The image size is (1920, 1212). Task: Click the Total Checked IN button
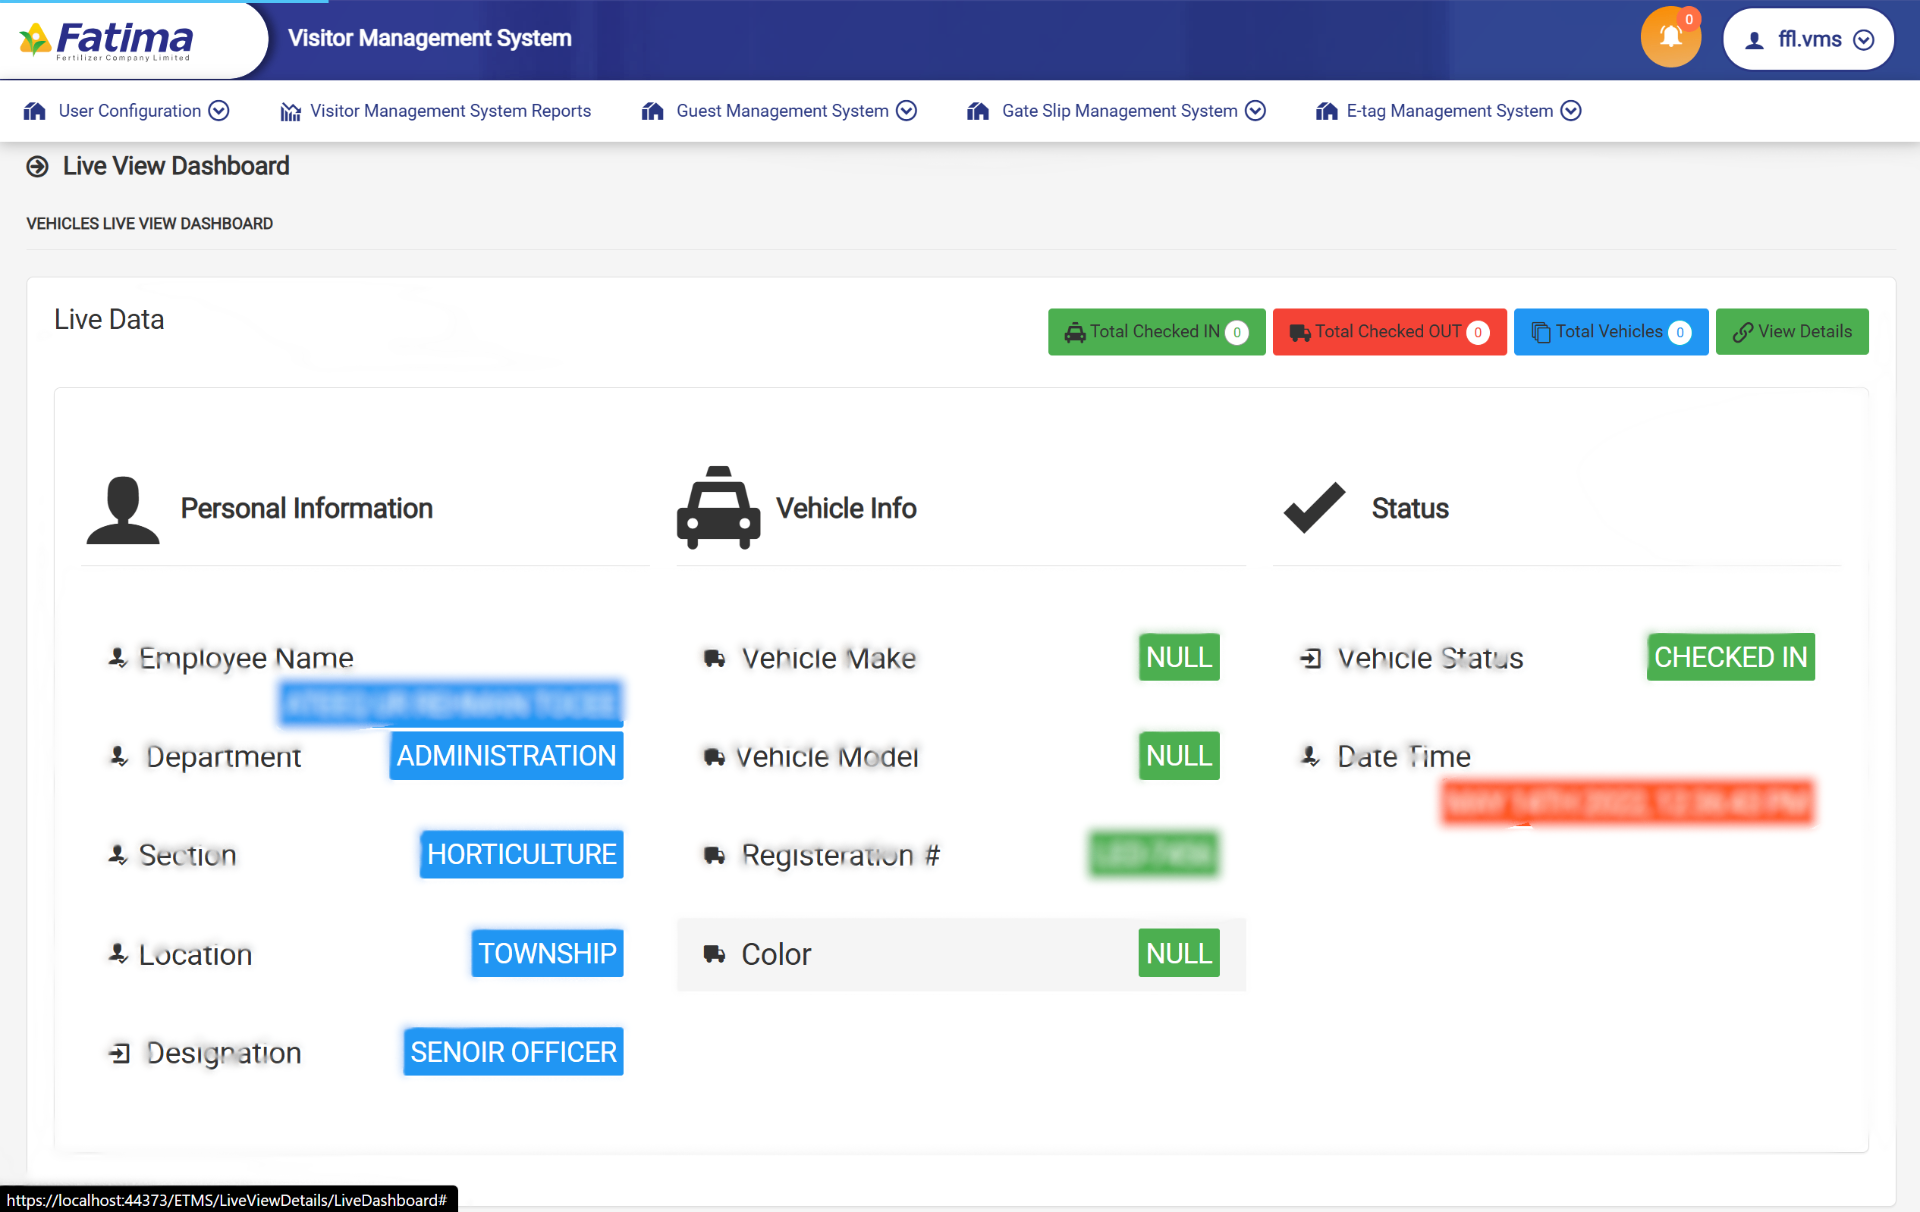[x=1156, y=332]
